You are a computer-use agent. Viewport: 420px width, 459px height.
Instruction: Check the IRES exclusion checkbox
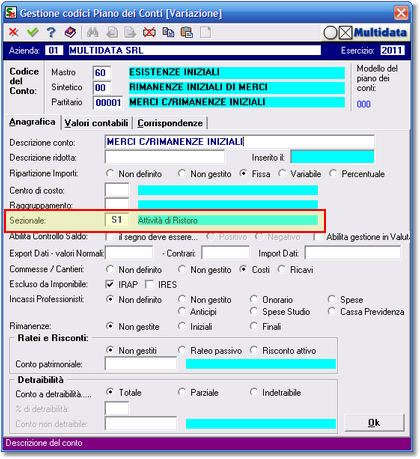149,284
